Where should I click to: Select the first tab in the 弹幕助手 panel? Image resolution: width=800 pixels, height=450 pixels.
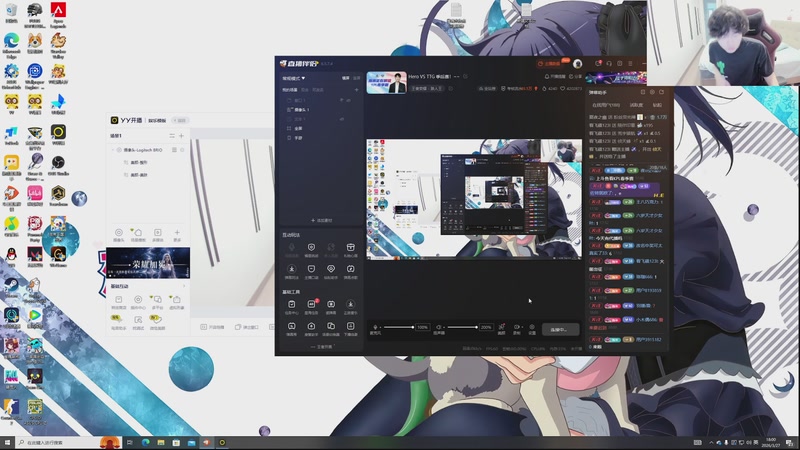[x=606, y=105]
